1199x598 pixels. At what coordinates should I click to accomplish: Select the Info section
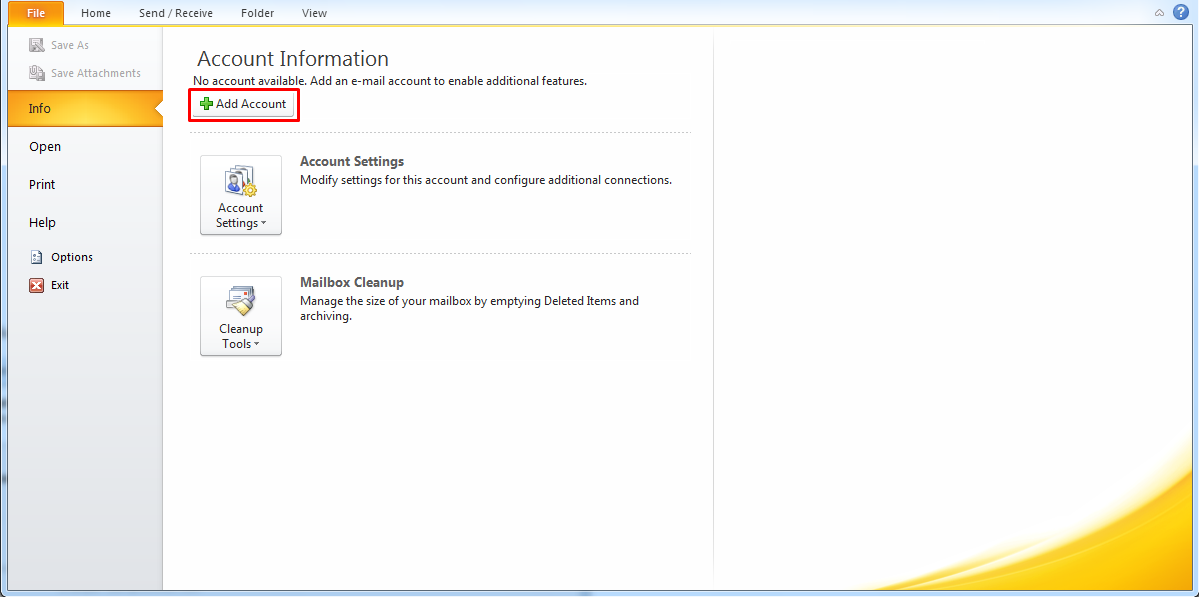click(x=85, y=109)
